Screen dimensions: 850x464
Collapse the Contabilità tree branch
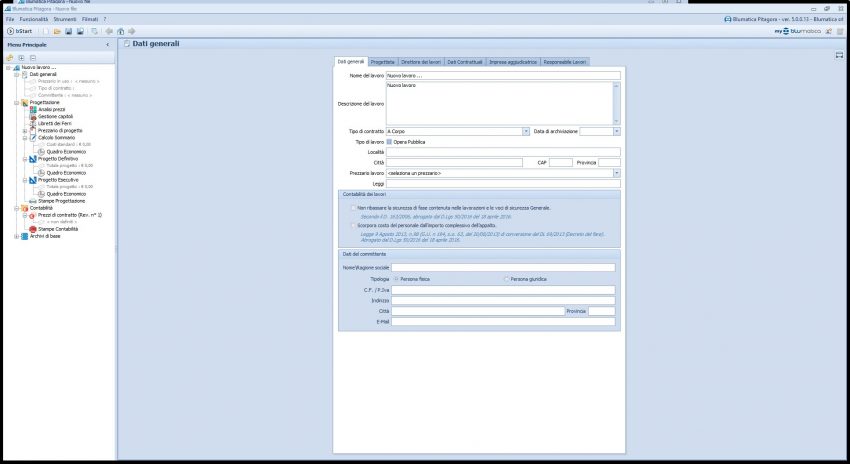coord(17,208)
